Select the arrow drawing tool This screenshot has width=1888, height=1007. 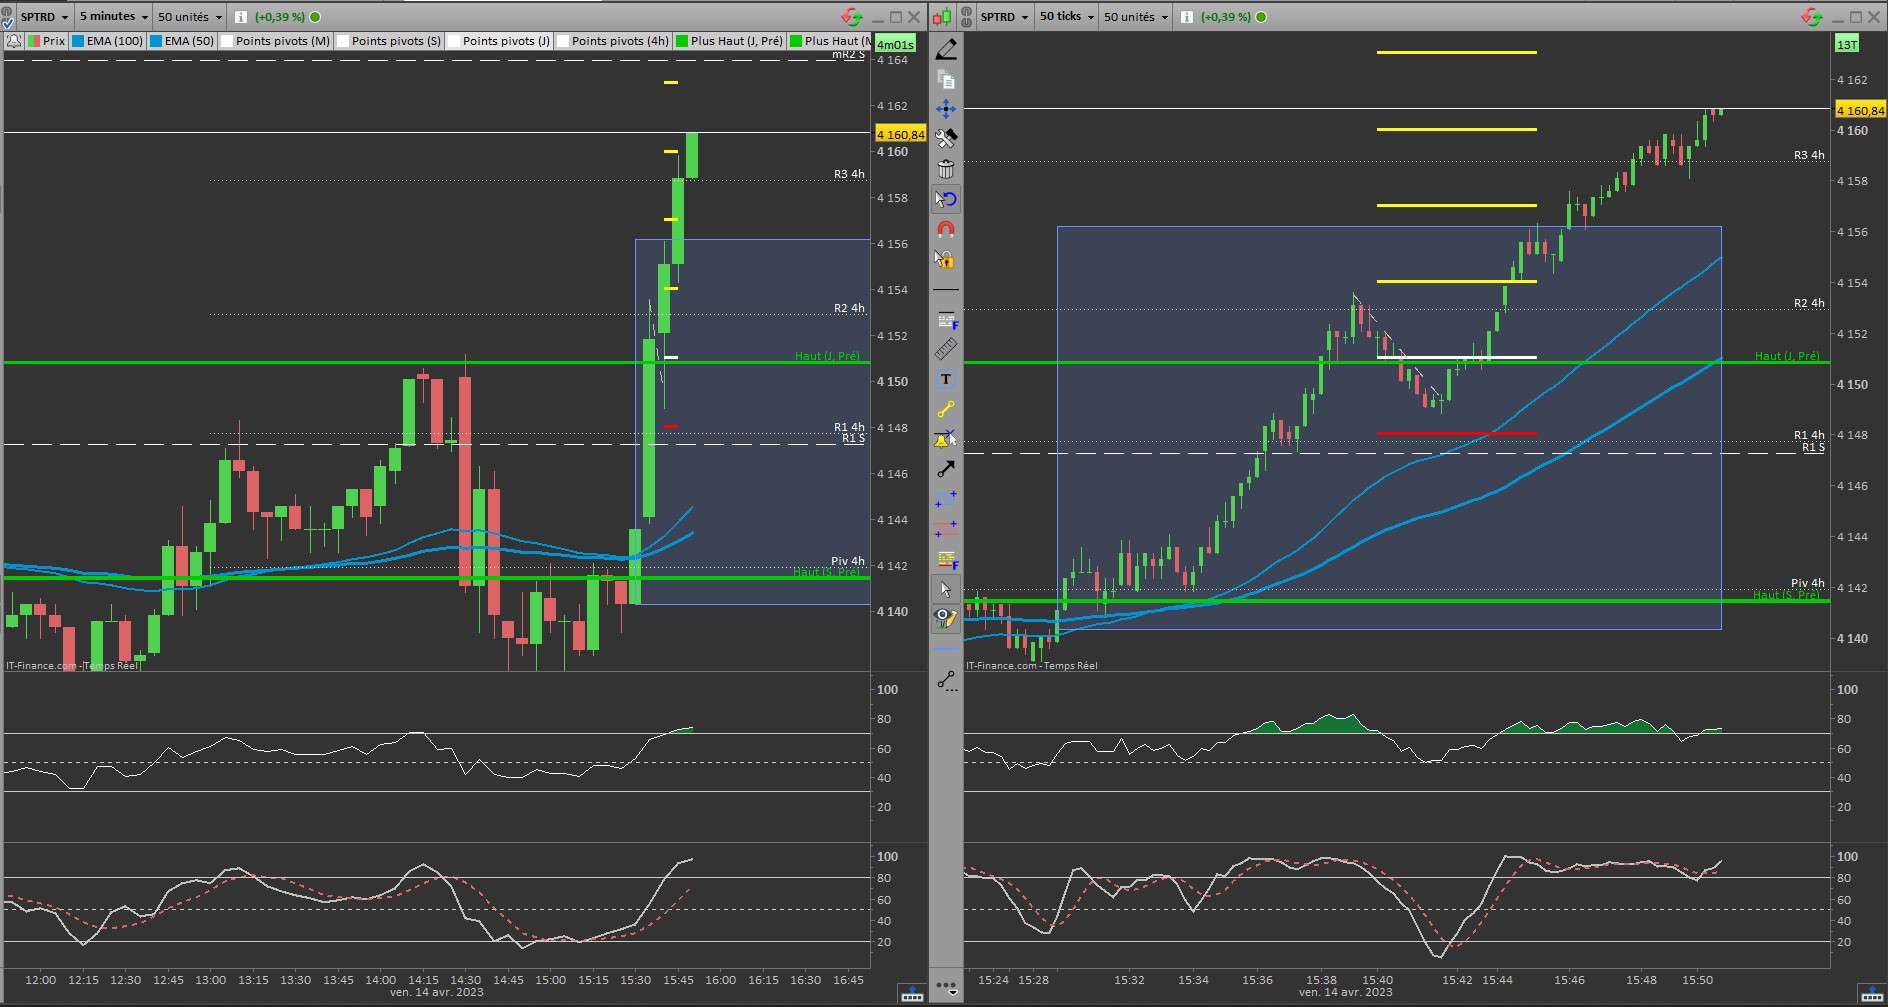(x=946, y=469)
